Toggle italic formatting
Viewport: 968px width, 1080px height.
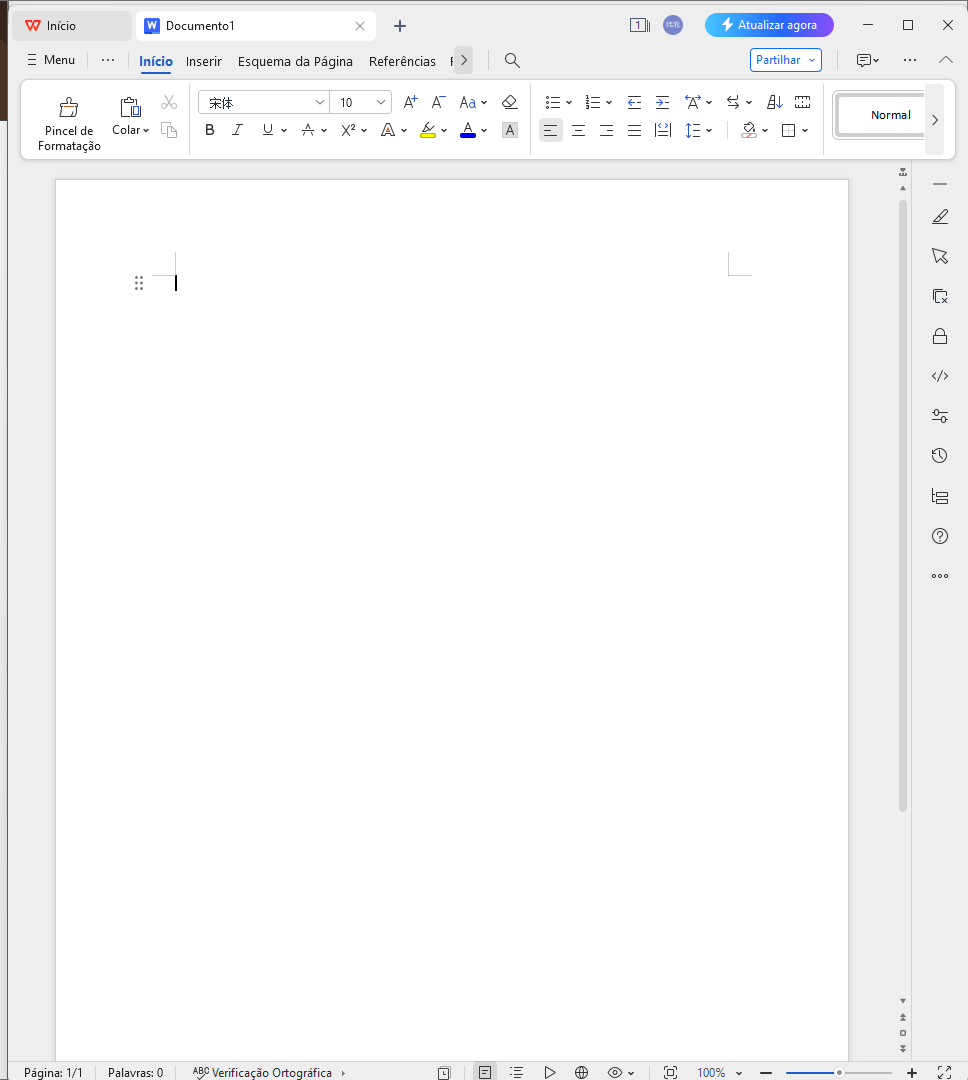pos(238,130)
